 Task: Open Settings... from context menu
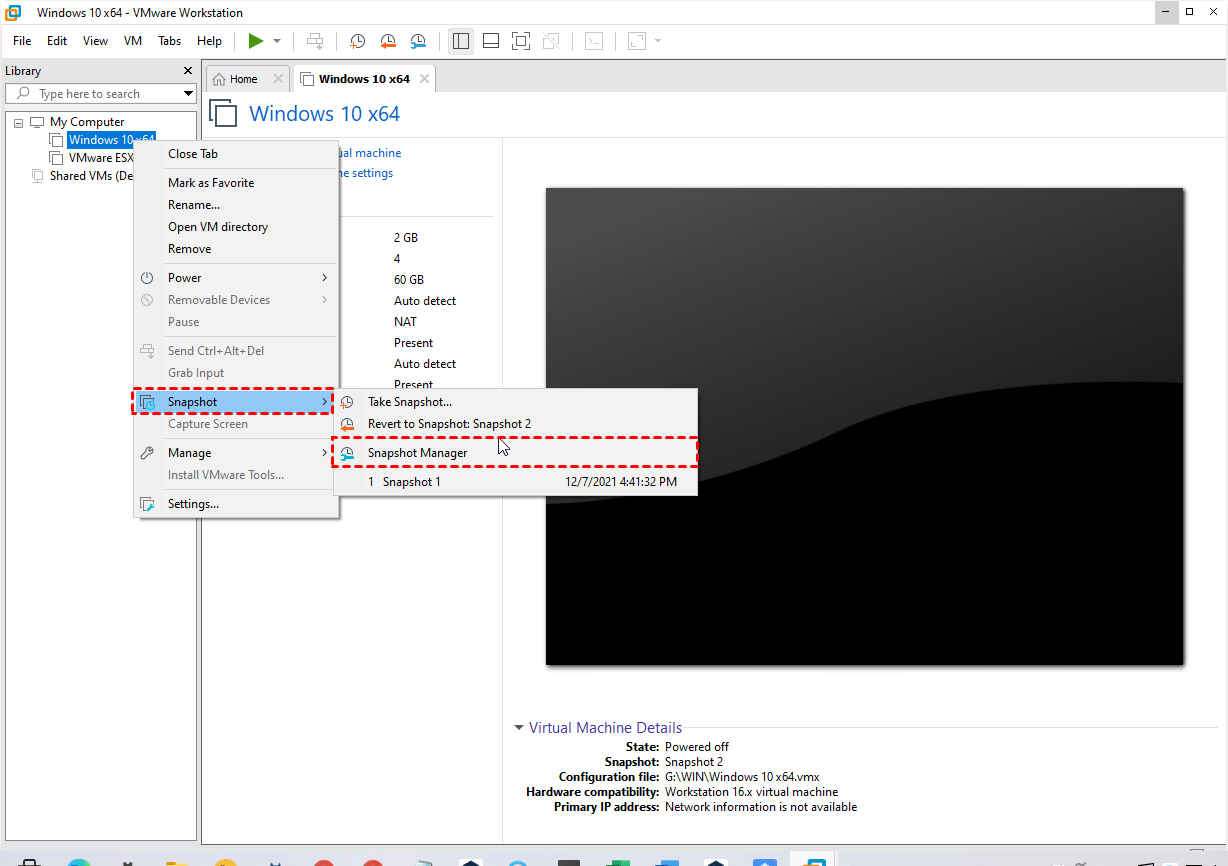tap(193, 504)
